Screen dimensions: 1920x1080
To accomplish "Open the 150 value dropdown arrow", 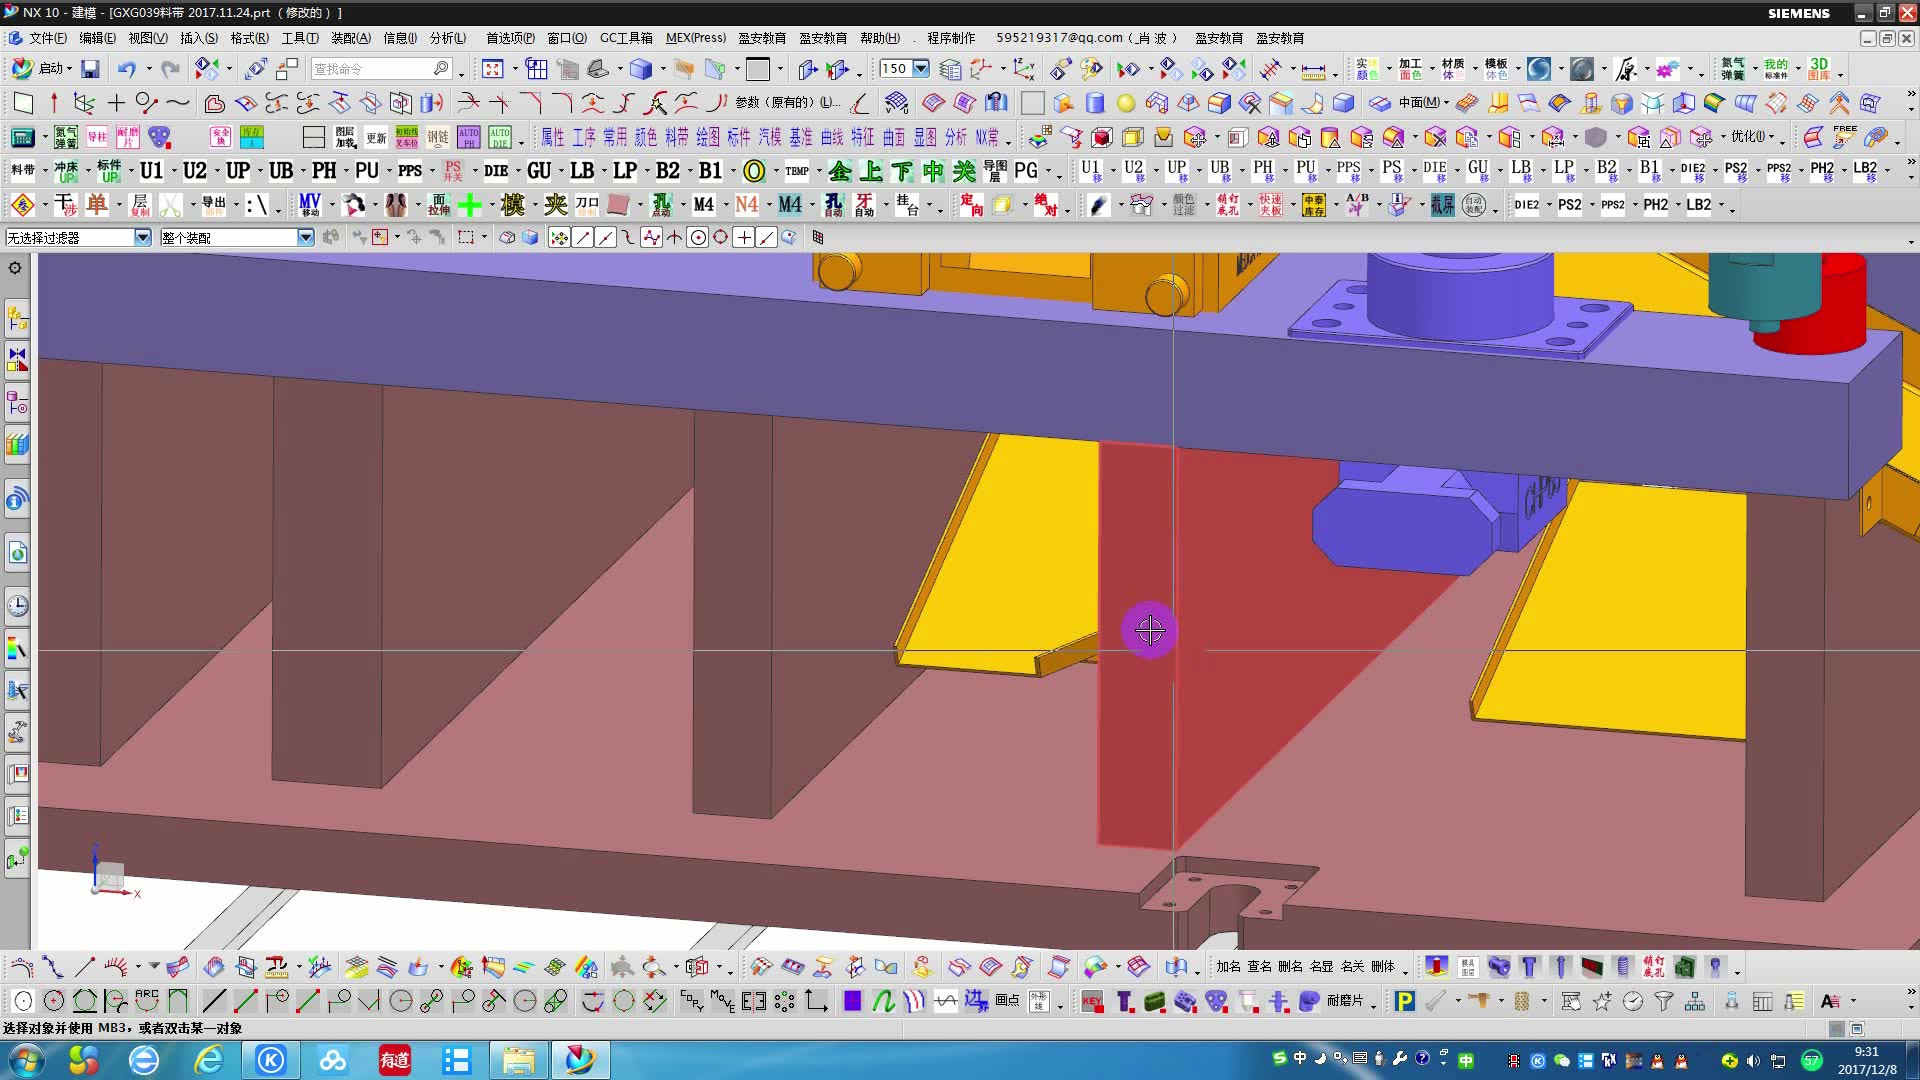I will point(921,69).
